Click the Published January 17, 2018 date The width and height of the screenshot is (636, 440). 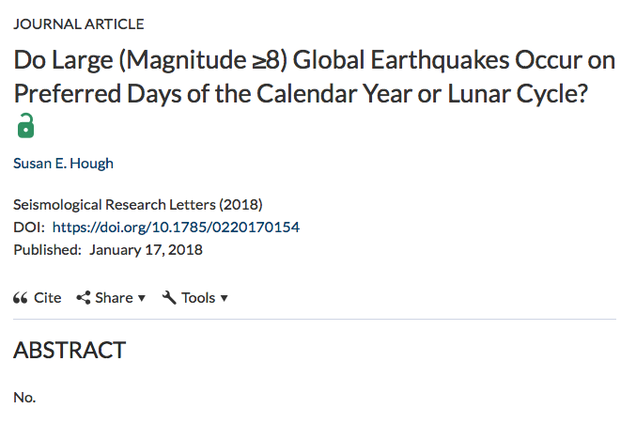click(146, 250)
